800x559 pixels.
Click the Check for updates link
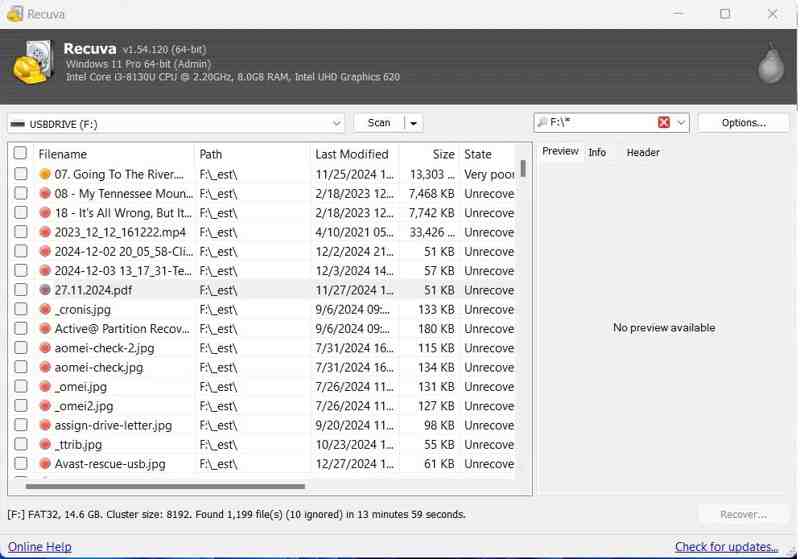(x=726, y=547)
